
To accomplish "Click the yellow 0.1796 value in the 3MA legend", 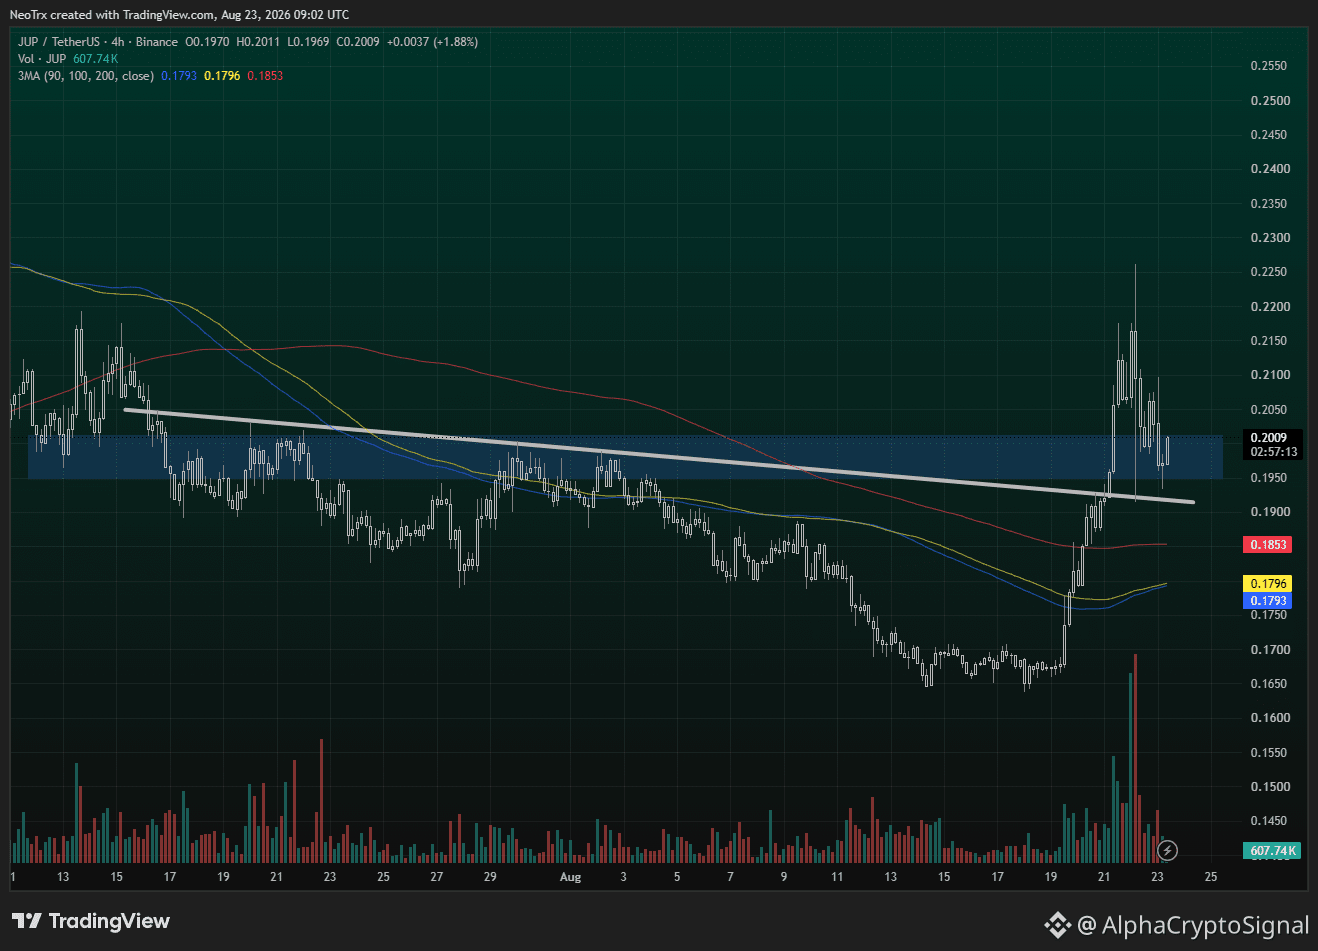I will coord(222,76).
